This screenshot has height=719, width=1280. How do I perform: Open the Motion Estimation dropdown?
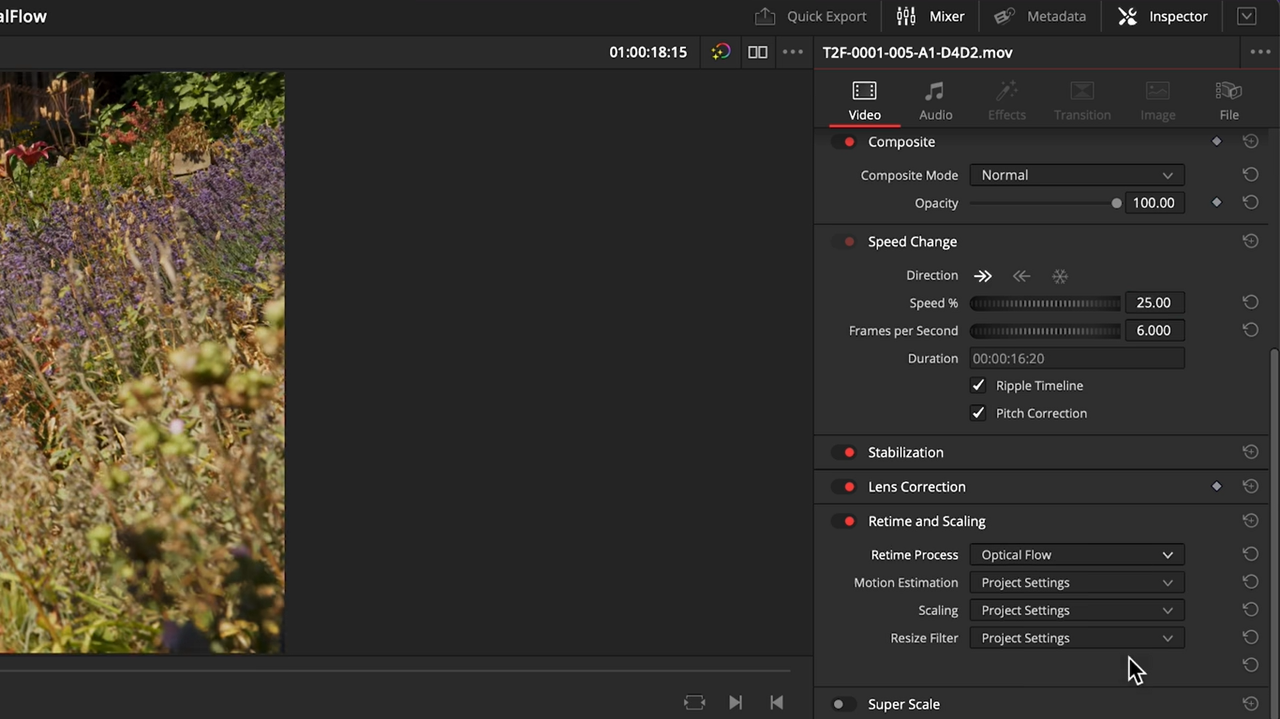click(x=1077, y=583)
